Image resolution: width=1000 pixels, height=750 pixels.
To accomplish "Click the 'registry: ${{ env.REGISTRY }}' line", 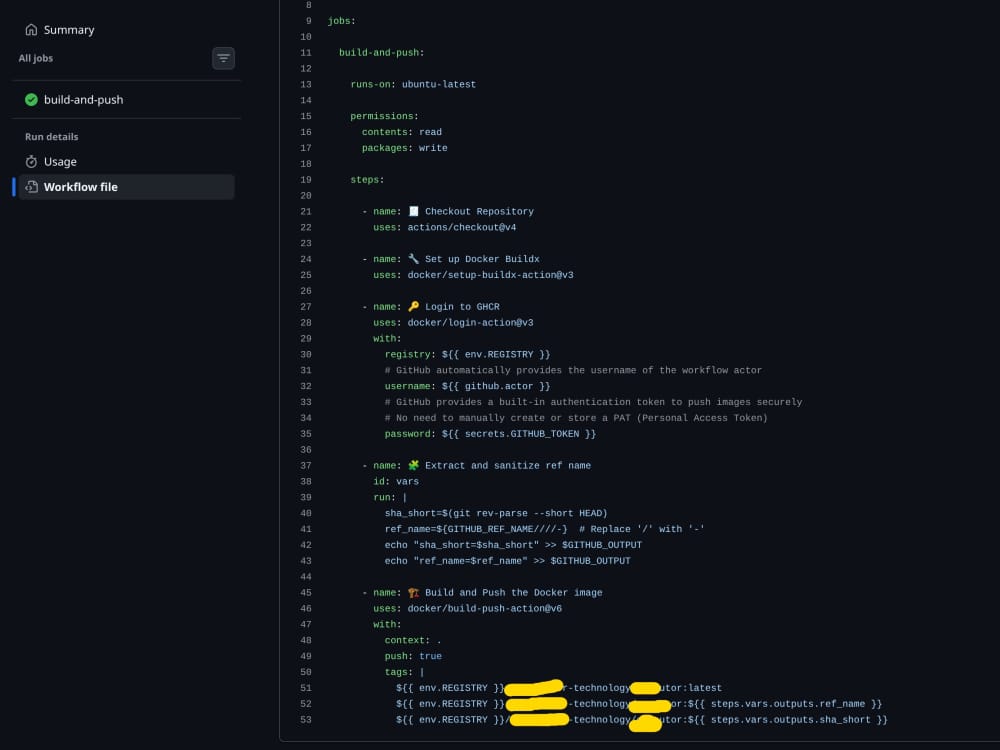I will [467, 355].
